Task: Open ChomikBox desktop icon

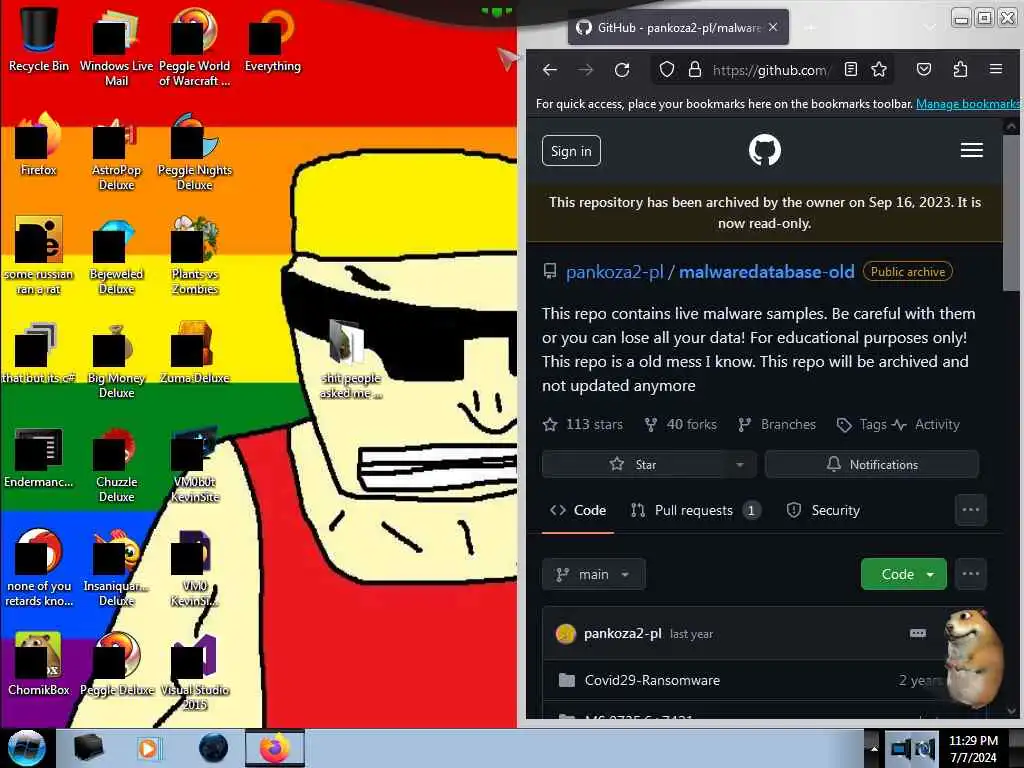Action: (x=39, y=664)
